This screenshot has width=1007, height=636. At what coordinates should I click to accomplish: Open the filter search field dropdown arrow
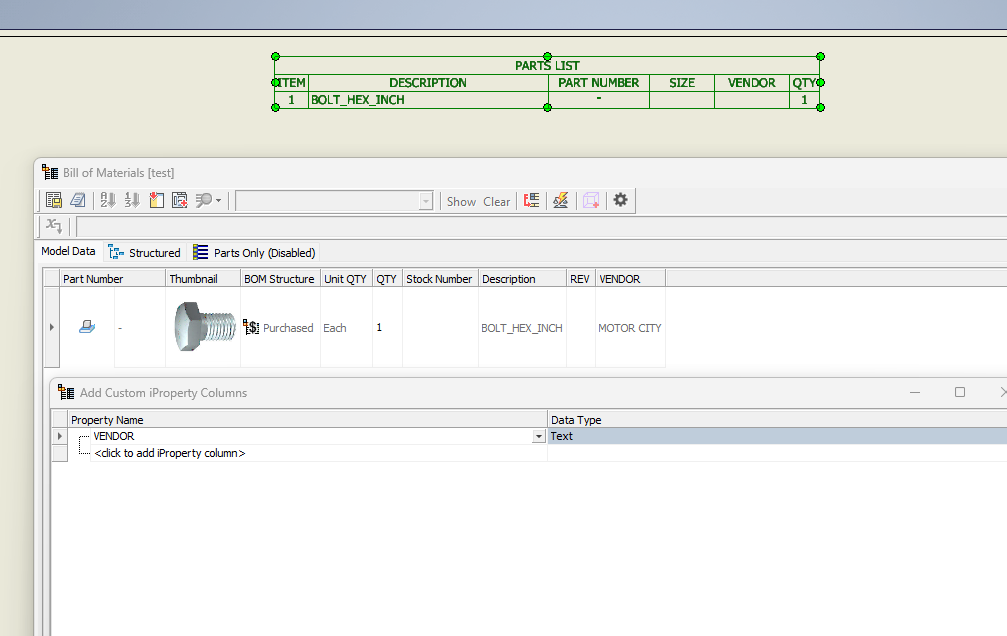pyautogui.click(x=425, y=200)
